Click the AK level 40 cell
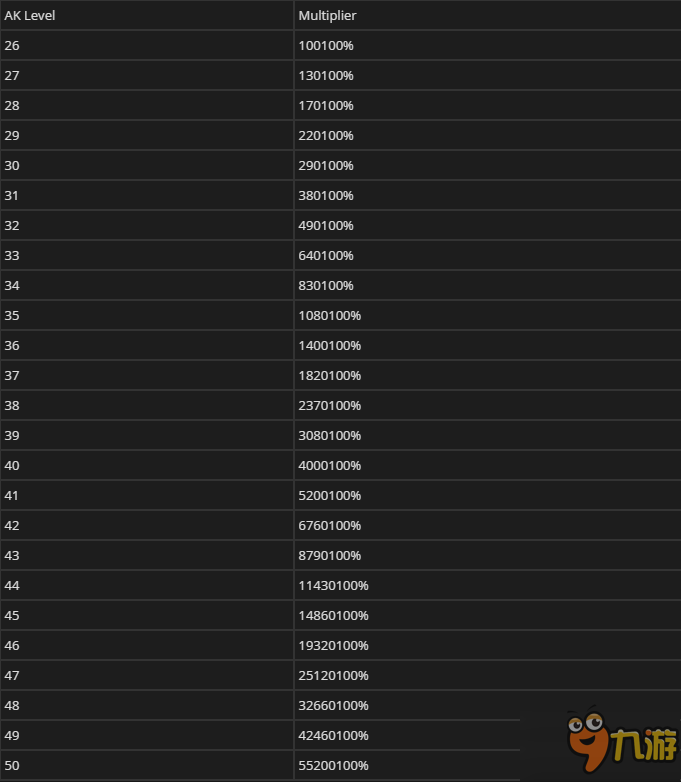 147,465
